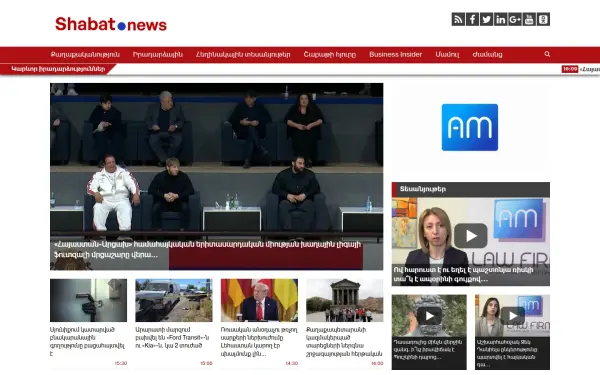Open the Շաբաթի հյուրը menu item
Screen dimensions: 600x375
(x=329, y=54)
